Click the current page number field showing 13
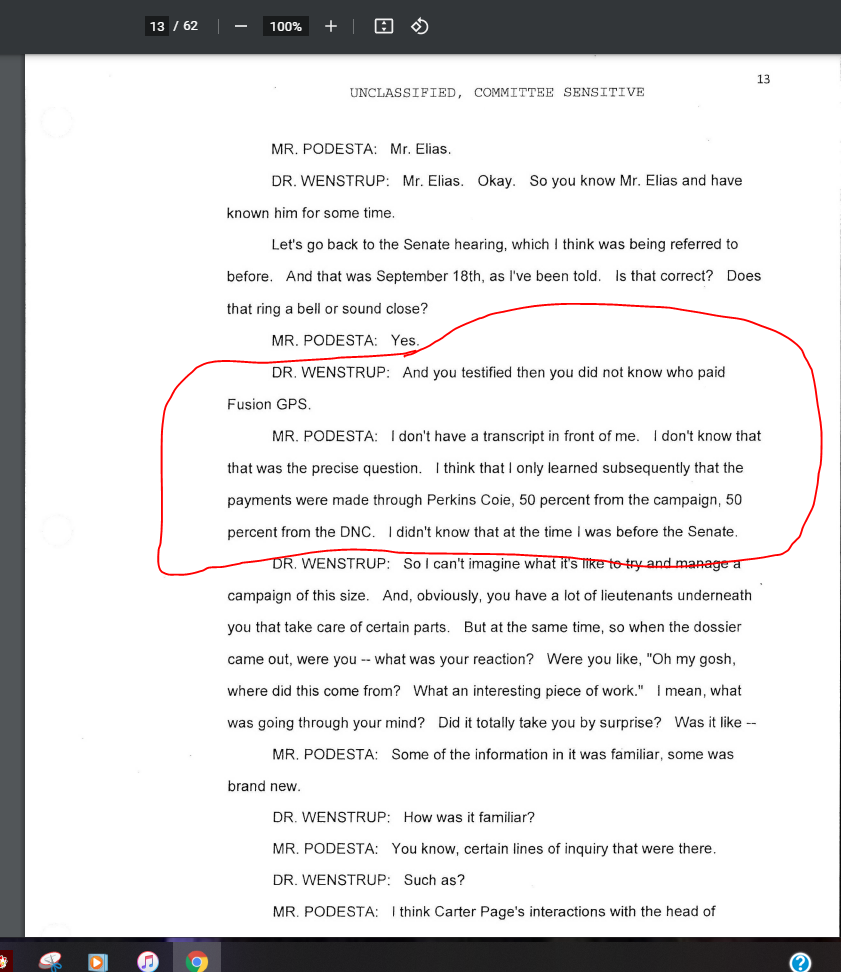 coord(157,26)
